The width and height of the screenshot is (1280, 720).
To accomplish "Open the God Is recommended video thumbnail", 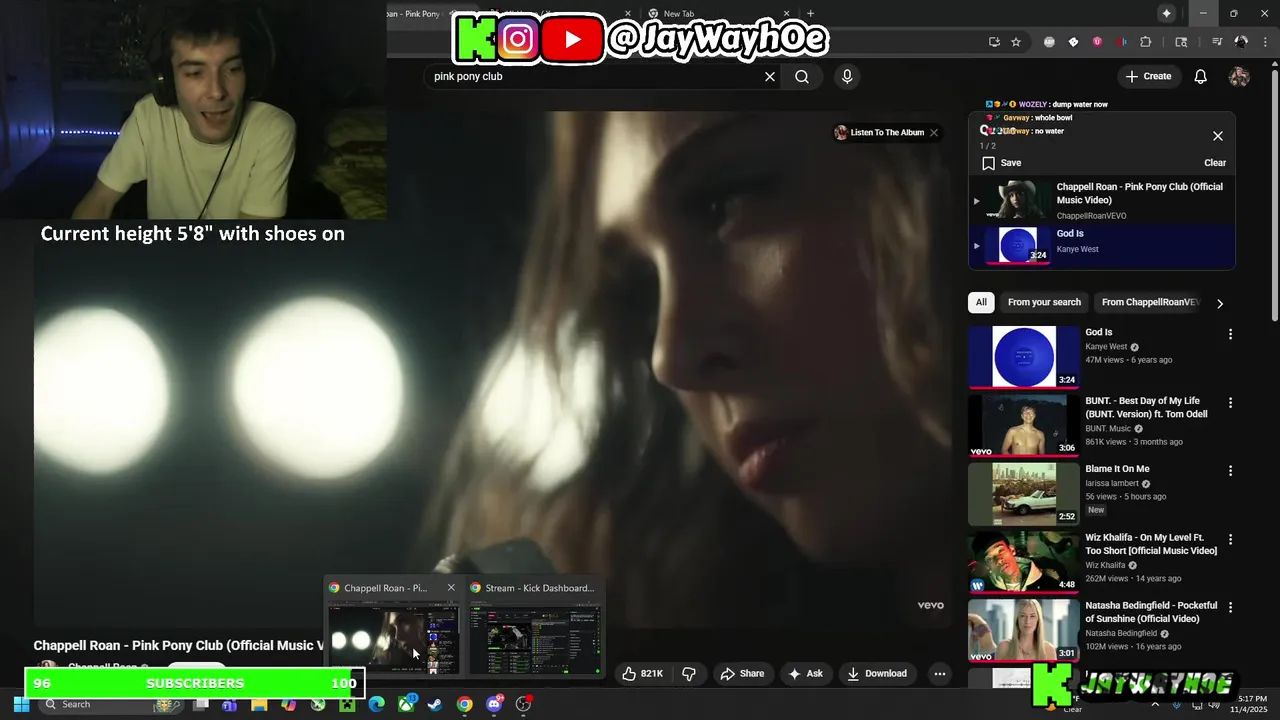I will pyautogui.click(x=1024, y=357).
